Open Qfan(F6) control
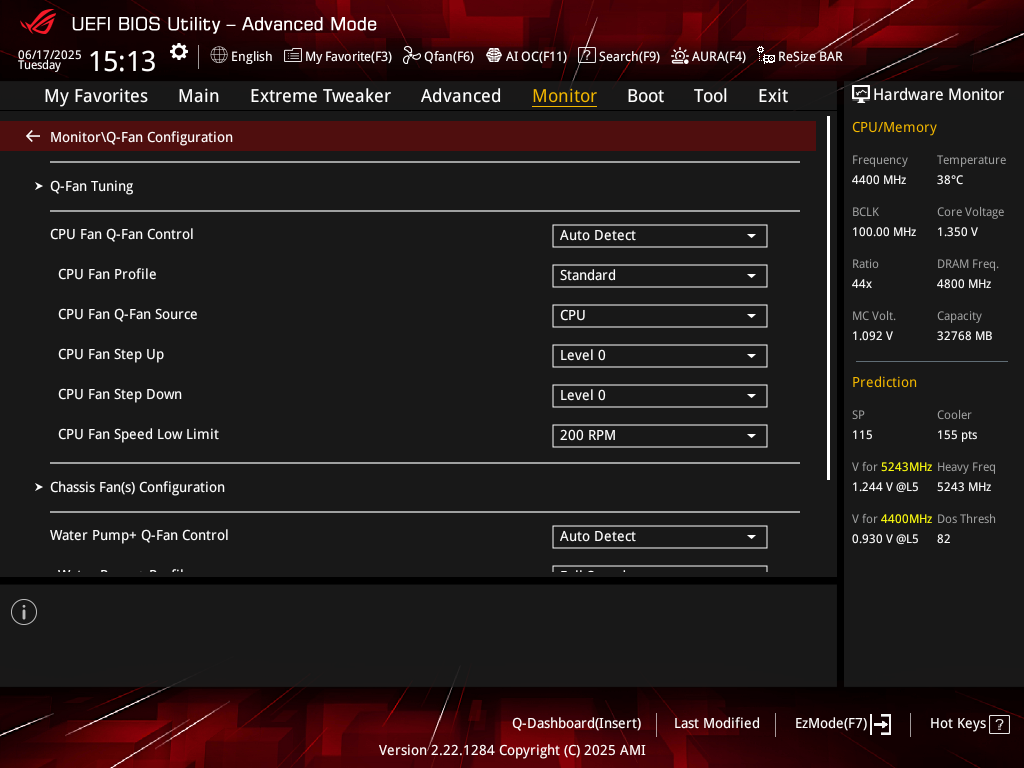Image resolution: width=1024 pixels, height=768 pixels. [449, 57]
